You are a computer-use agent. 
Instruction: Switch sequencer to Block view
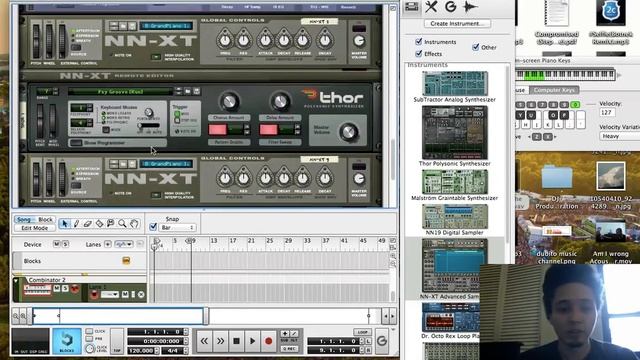[x=45, y=220]
